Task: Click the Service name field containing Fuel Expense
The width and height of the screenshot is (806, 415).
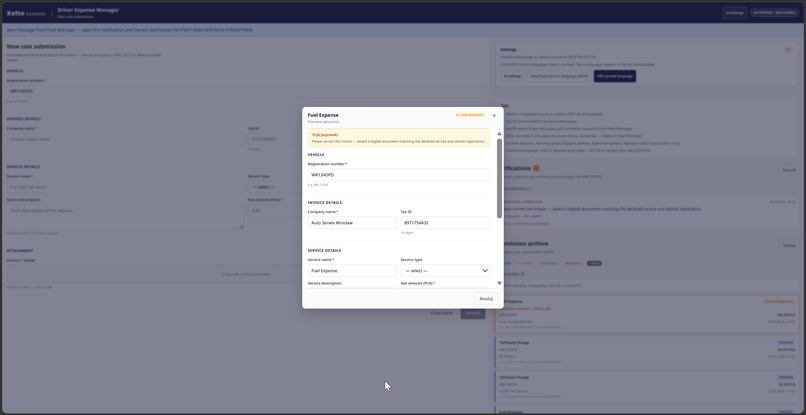Action: (x=352, y=270)
